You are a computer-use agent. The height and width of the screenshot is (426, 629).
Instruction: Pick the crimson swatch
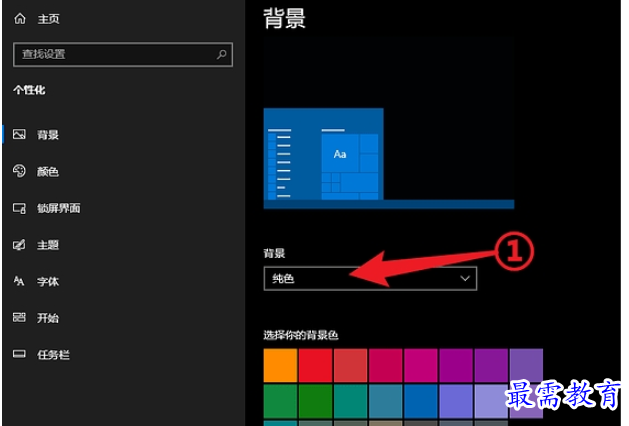click(386, 365)
